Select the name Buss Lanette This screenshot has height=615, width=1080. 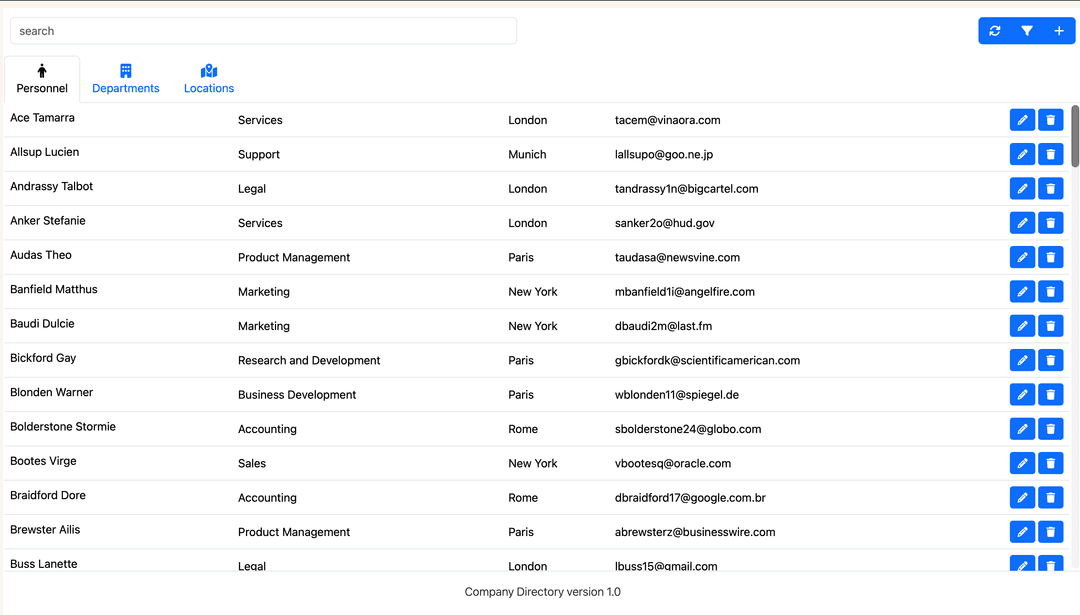click(43, 564)
